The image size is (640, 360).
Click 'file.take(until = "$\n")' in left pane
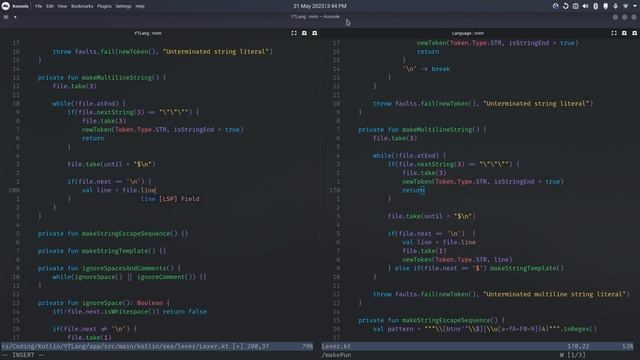click(111, 164)
